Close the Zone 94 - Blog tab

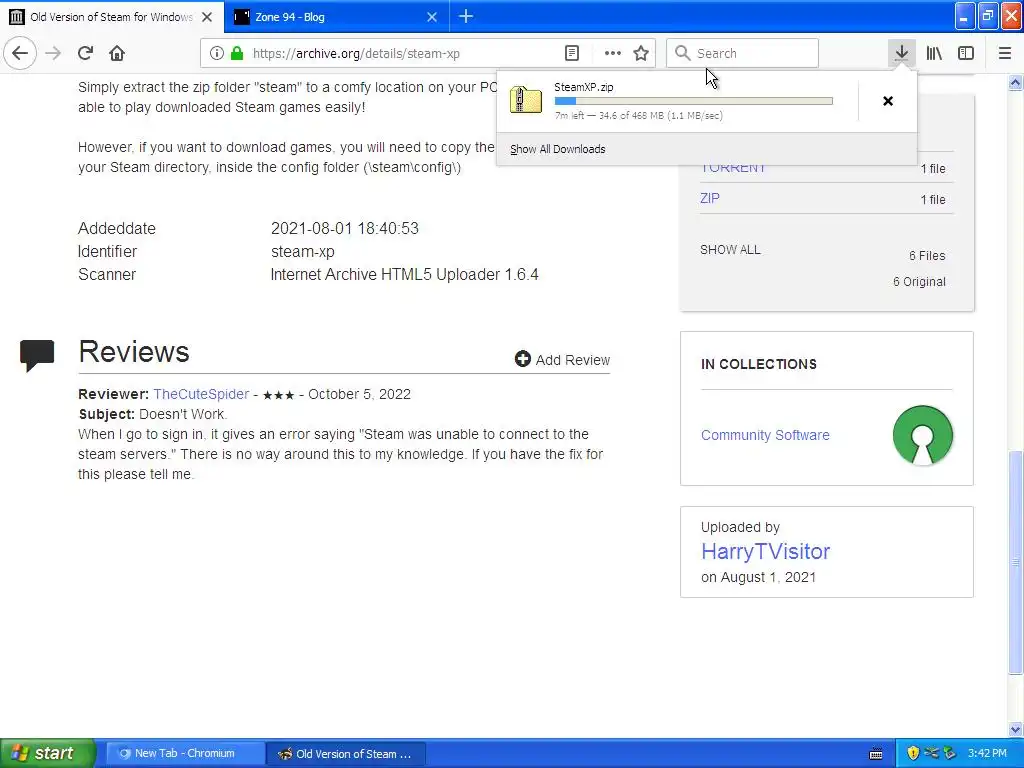(x=432, y=17)
